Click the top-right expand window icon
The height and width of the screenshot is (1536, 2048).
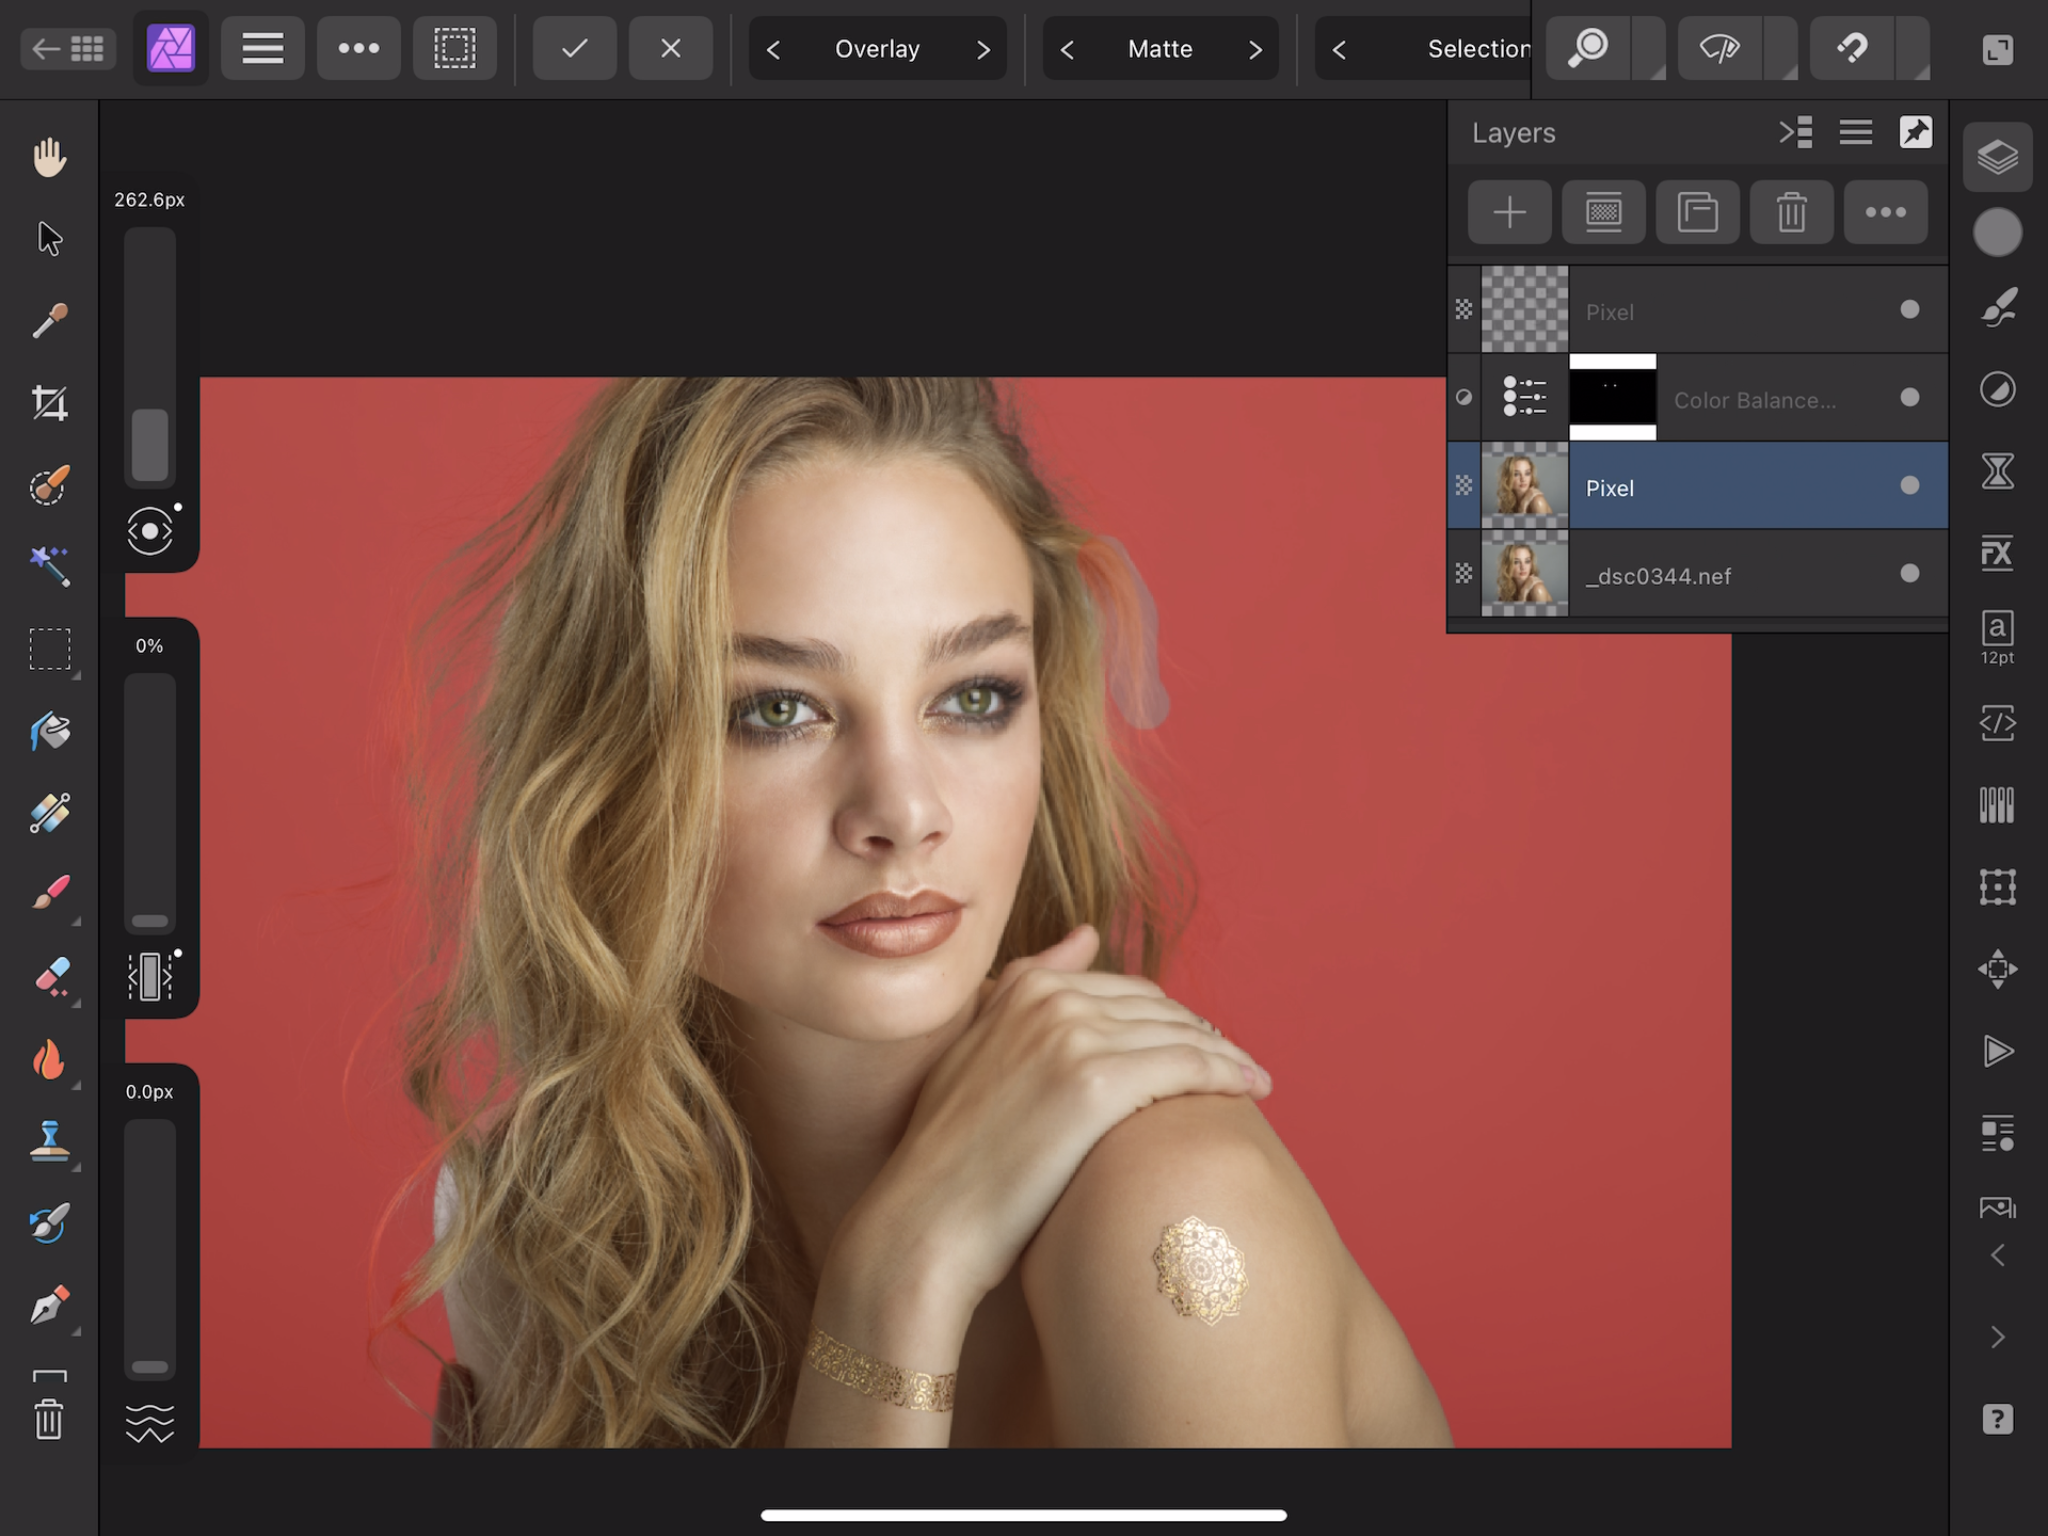click(1997, 49)
